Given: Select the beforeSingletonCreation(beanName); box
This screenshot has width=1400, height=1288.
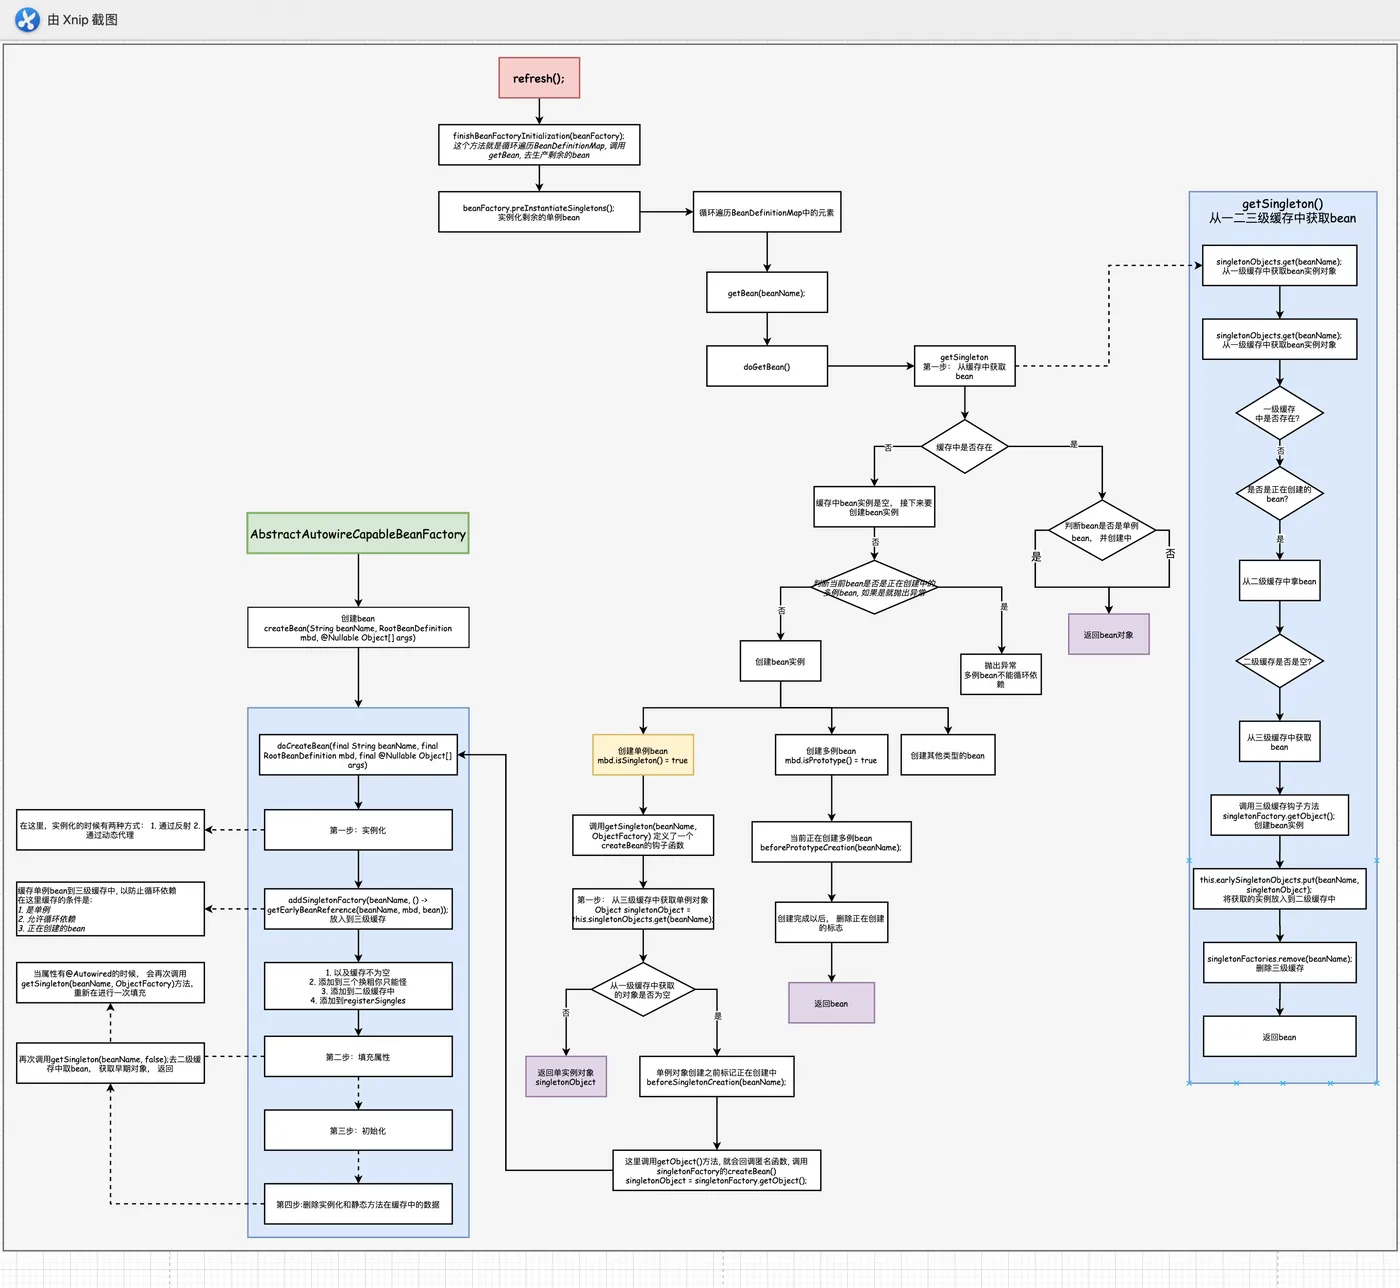Looking at the screenshot, I should tap(717, 1076).
